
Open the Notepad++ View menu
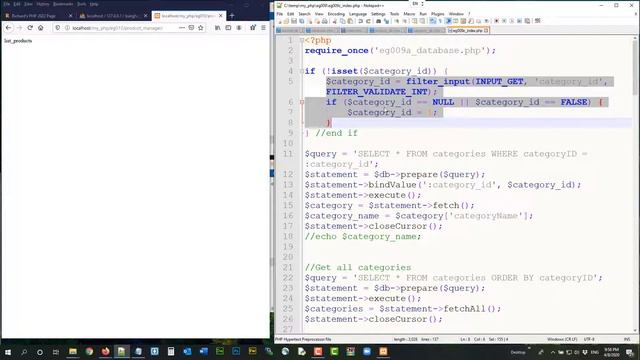pyautogui.click(x=319, y=14)
